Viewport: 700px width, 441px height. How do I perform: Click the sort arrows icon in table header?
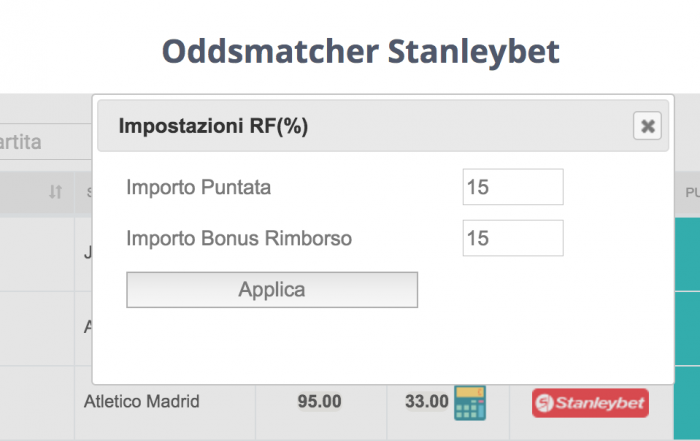tap(55, 192)
